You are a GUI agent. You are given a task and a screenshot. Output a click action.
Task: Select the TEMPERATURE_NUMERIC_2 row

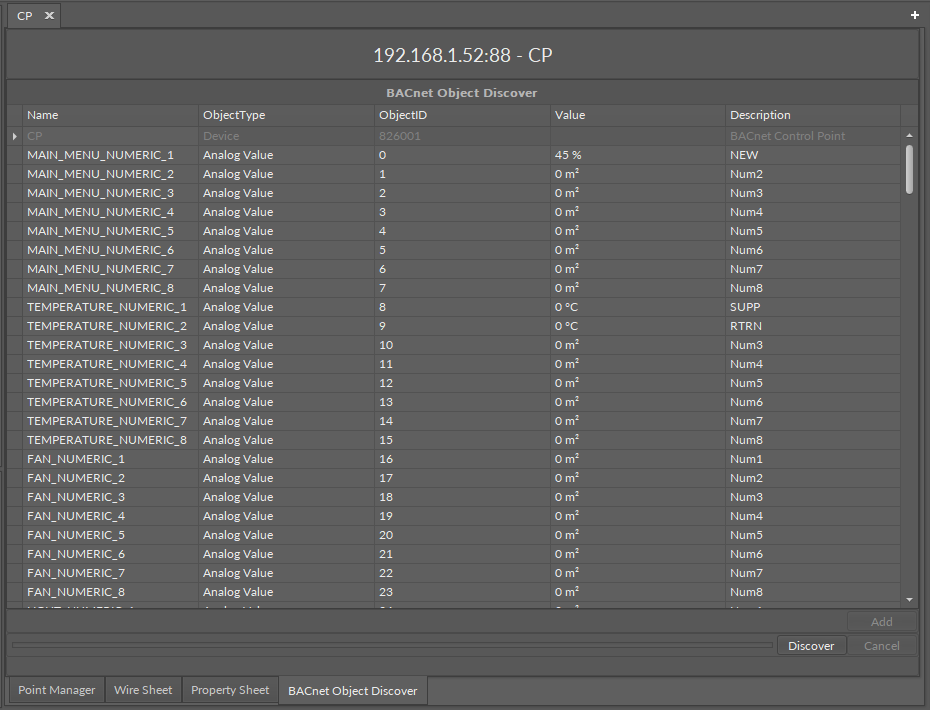pyautogui.click(x=107, y=326)
